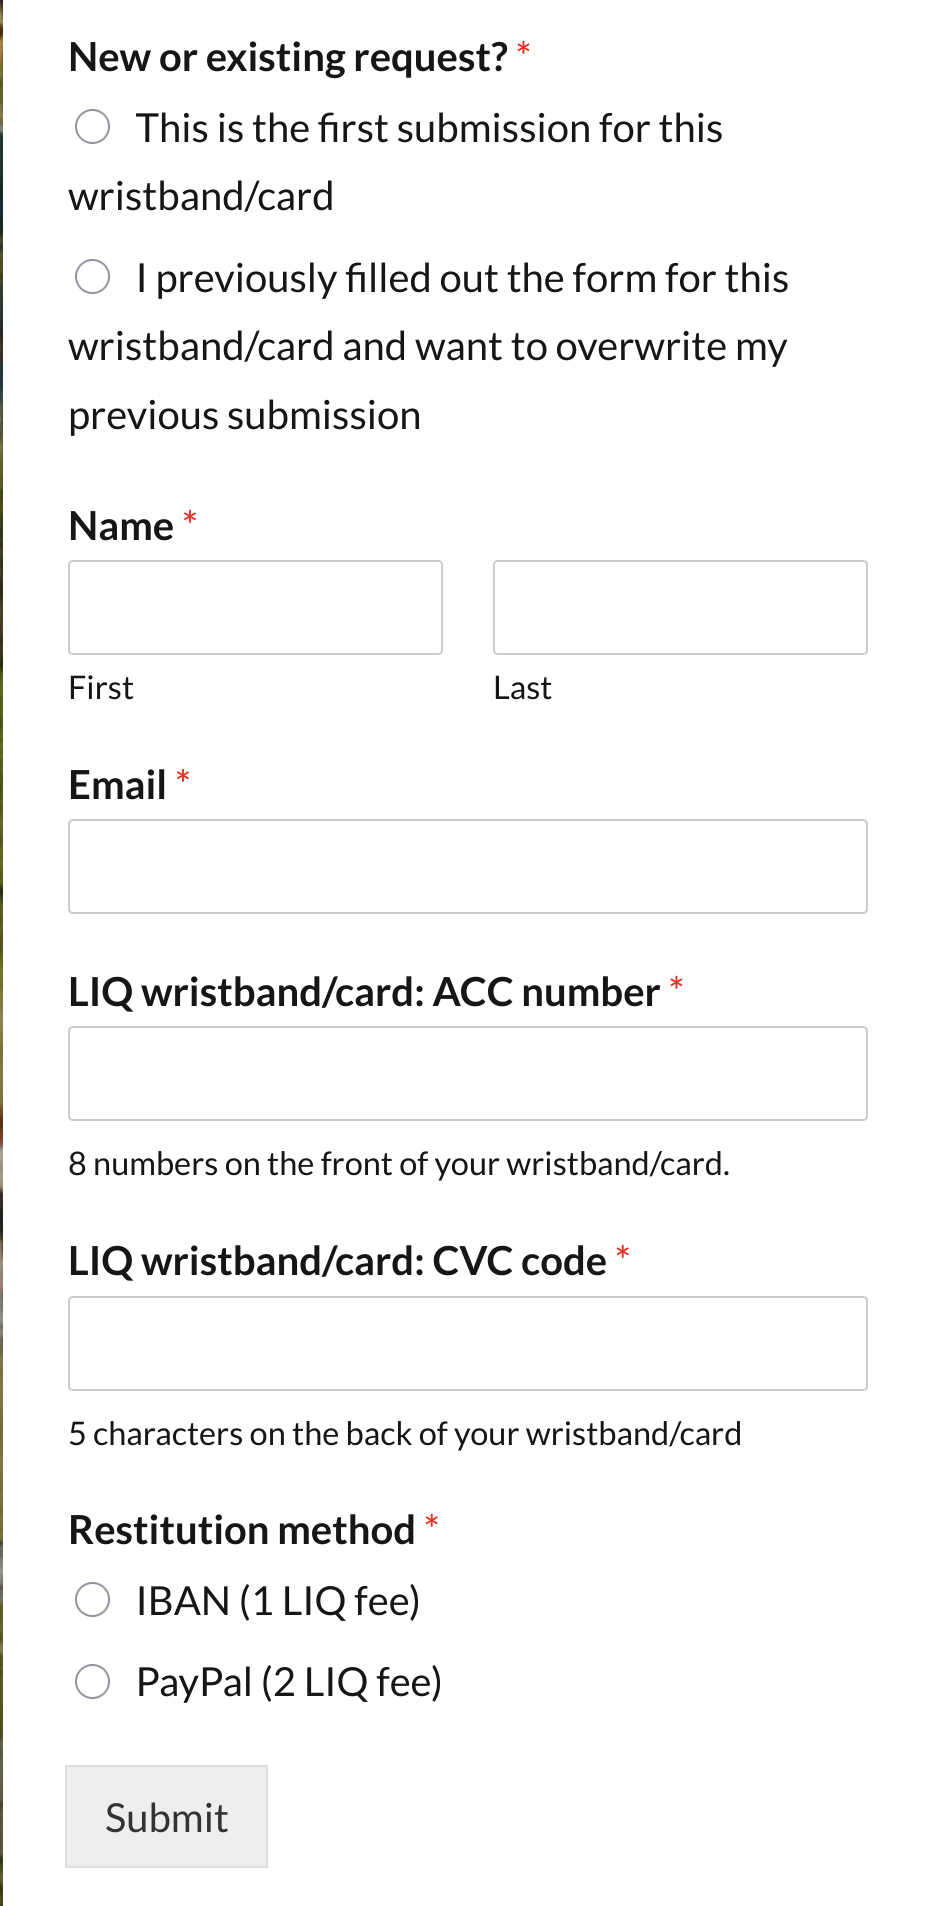Screen dimensions: 933x1906
Task: Click the "First" sub-label under Name
Action: (101, 688)
